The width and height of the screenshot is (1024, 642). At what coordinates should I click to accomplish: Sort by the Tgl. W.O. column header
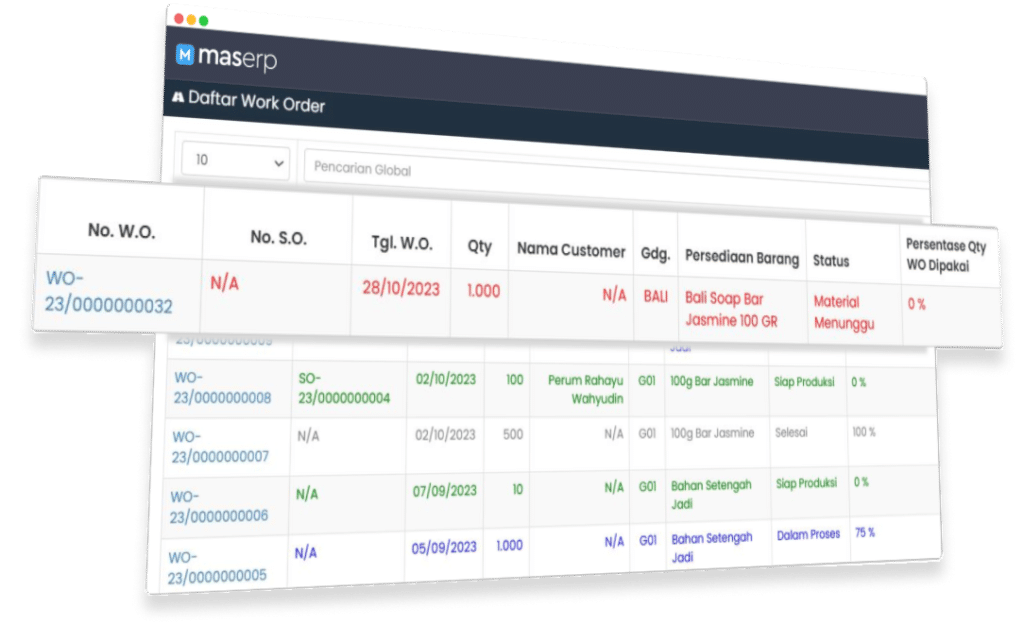399,241
